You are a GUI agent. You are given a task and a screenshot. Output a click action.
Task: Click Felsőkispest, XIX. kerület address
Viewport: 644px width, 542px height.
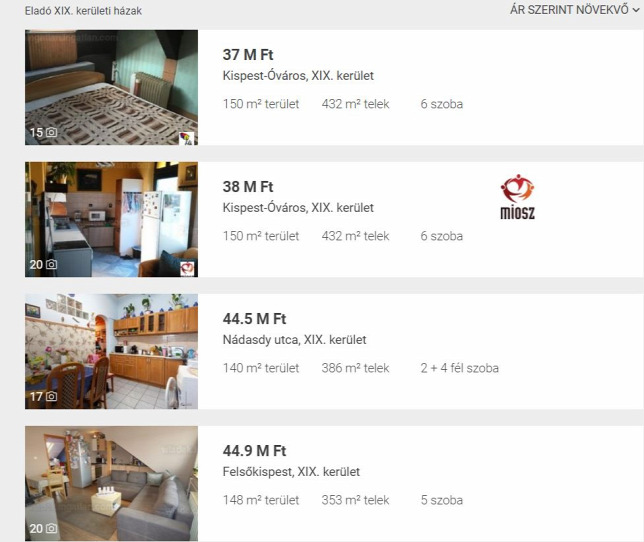[x=291, y=472]
